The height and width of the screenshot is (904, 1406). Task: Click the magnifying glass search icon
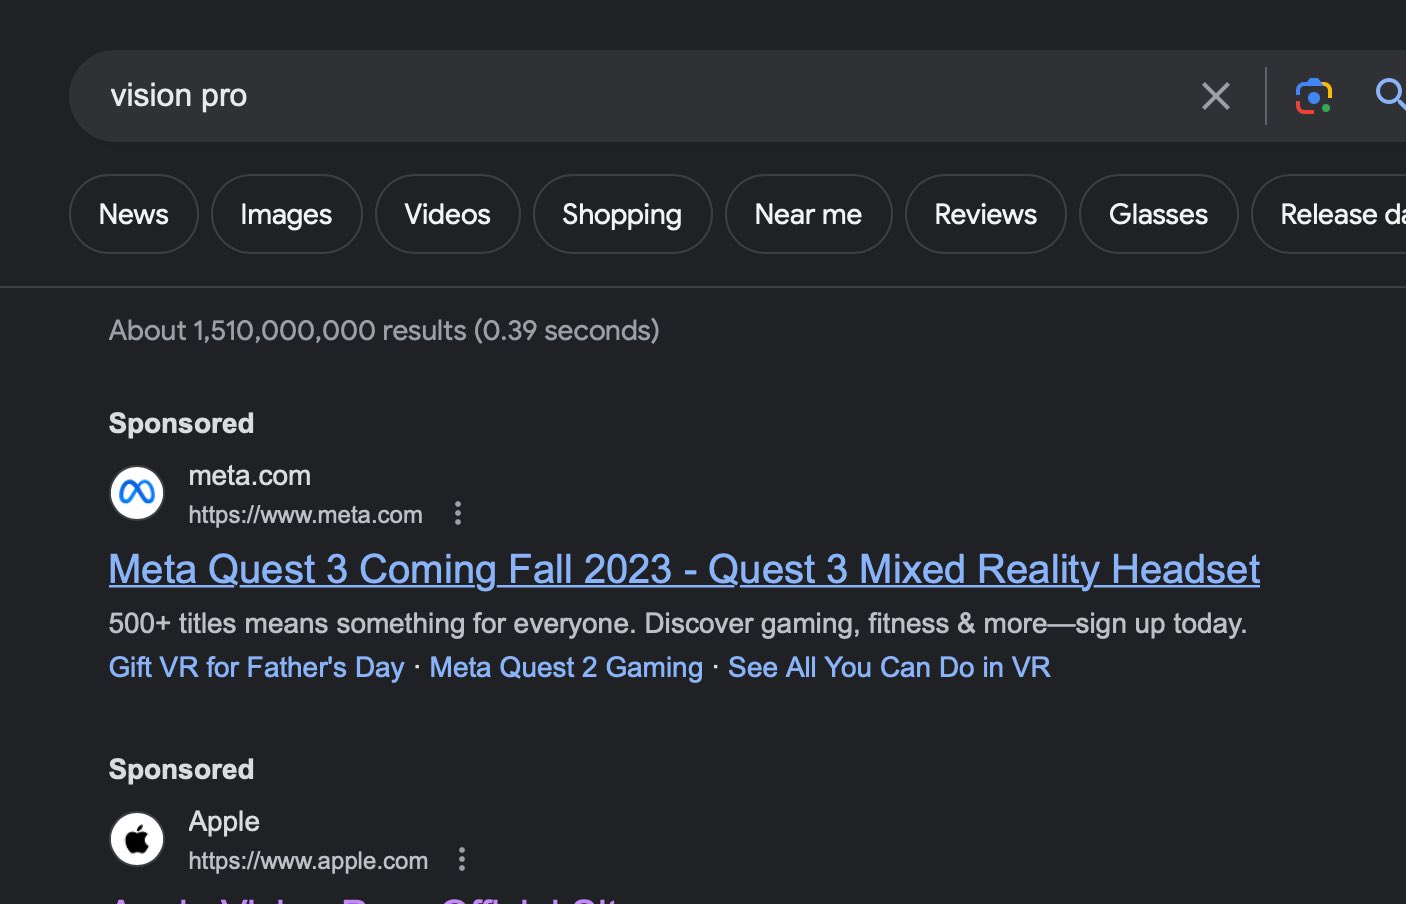(1389, 94)
